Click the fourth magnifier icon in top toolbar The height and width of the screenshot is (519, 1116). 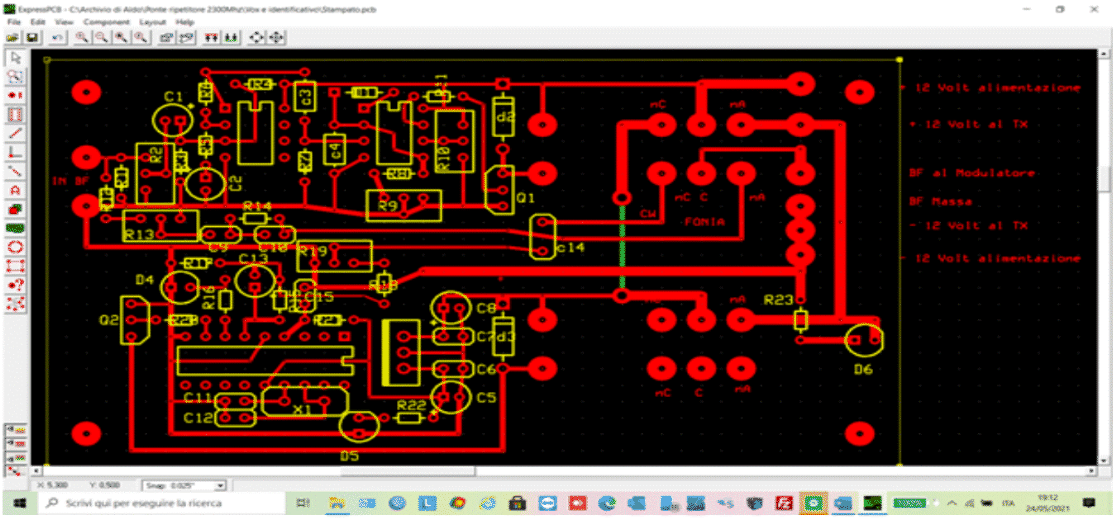[x=141, y=38]
